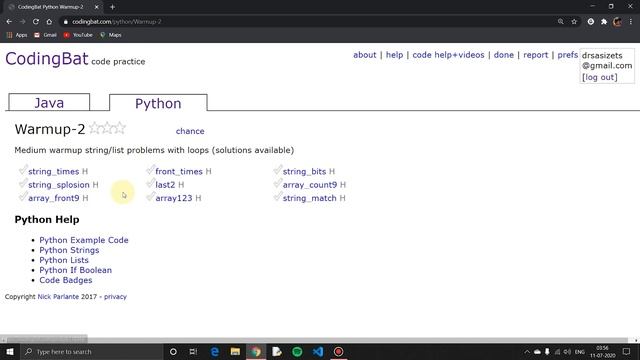Open Python Example Code link

click(84, 240)
